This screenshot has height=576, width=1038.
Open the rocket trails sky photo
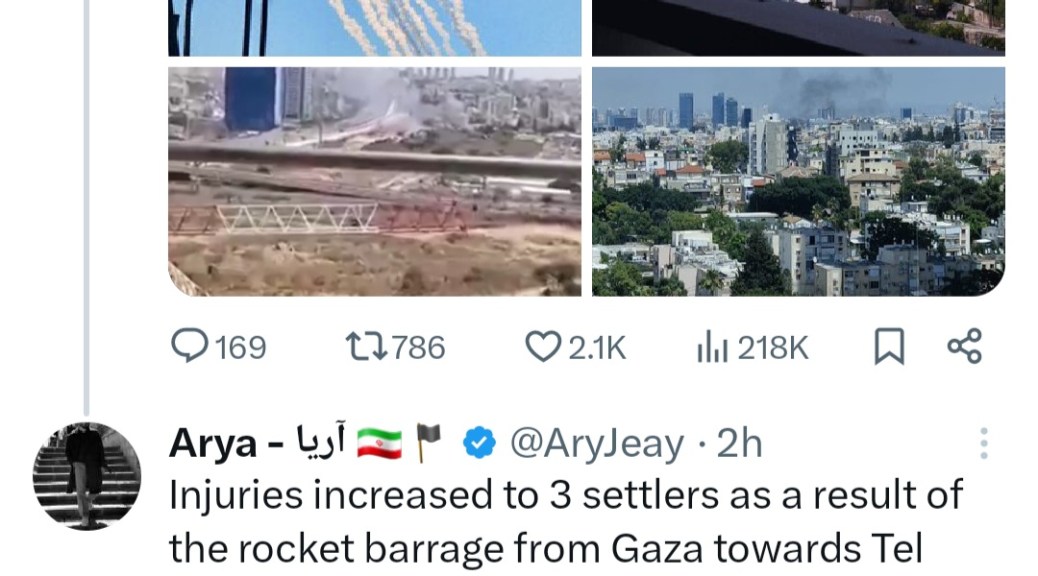[375, 28]
